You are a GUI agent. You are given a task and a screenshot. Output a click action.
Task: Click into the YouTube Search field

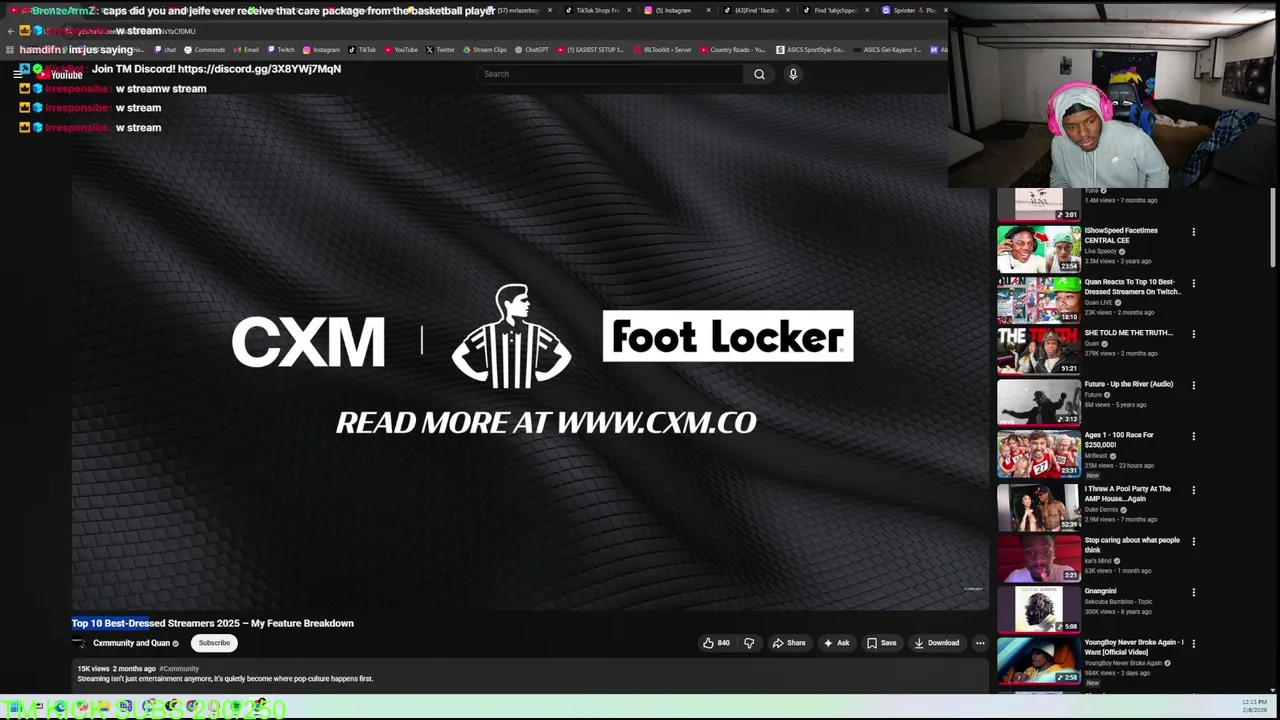point(610,74)
